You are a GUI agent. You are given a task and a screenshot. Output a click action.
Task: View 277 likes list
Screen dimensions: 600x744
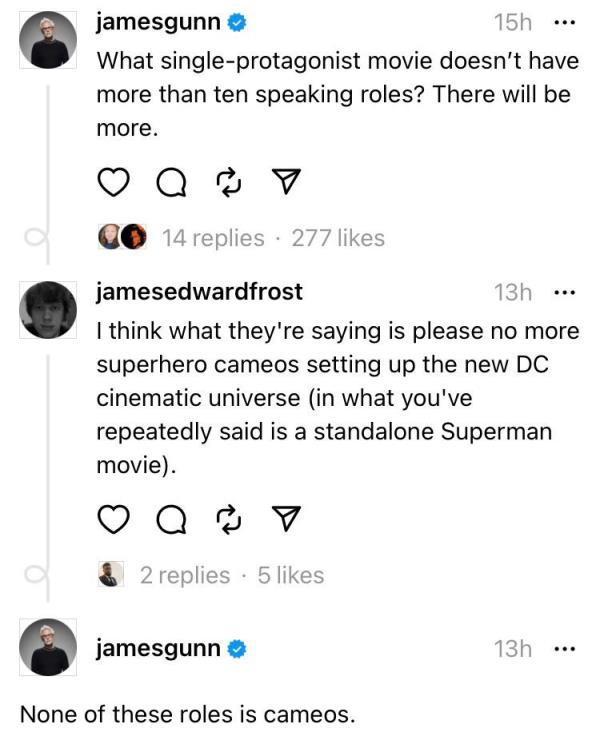(x=338, y=238)
